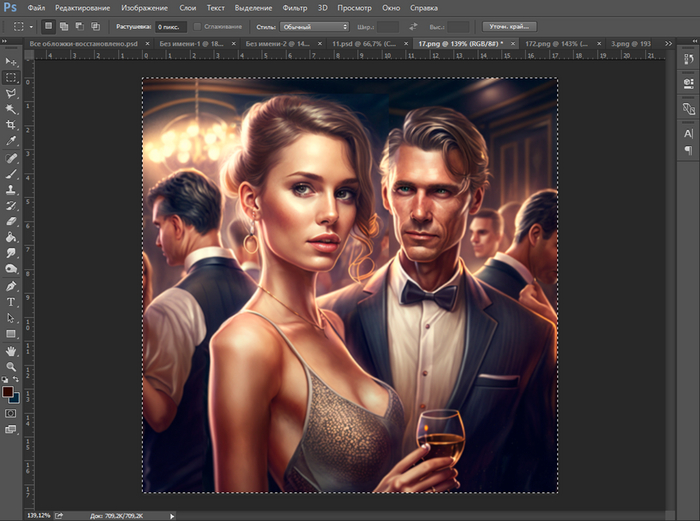Swap the width and height values
This screenshot has width=700, height=521.
click(x=412, y=26)
